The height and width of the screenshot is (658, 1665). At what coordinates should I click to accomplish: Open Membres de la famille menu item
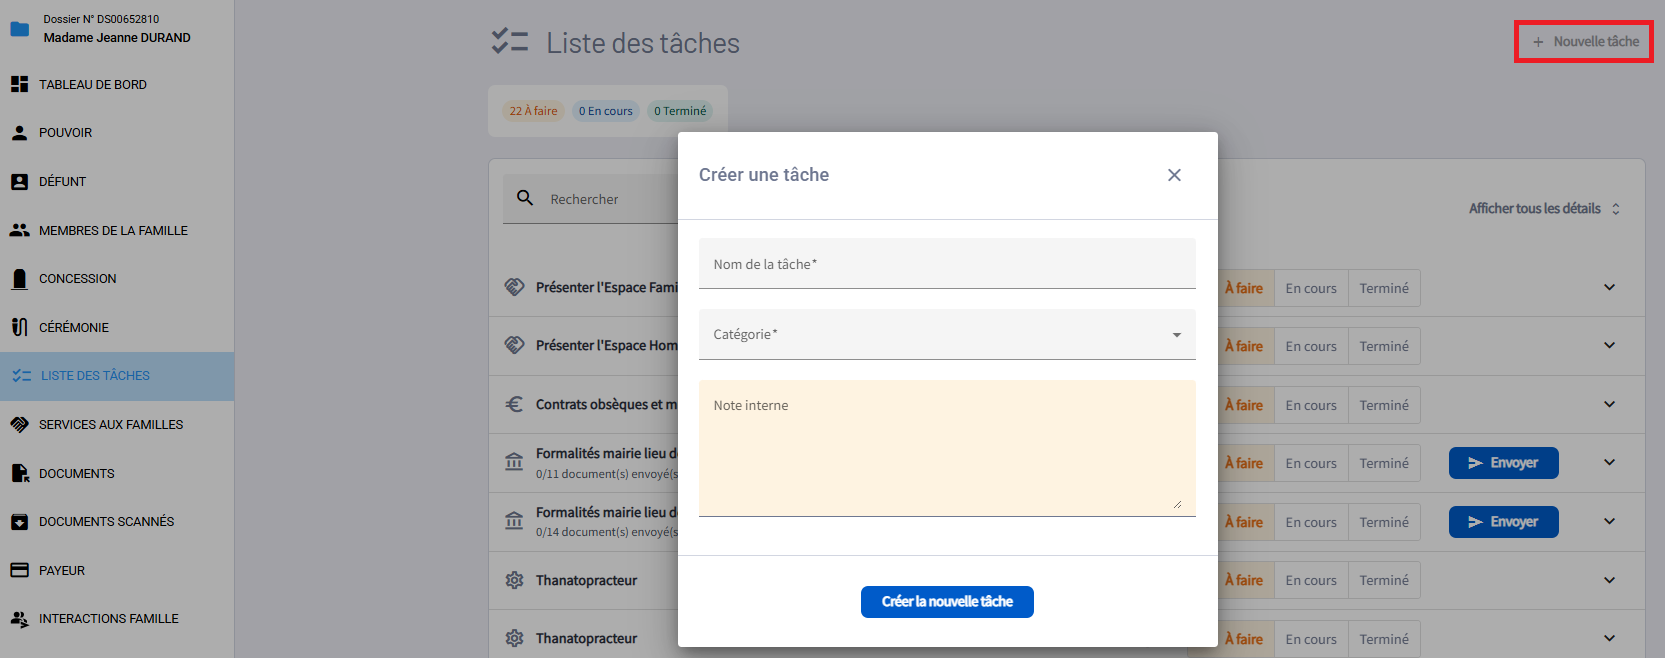tap(113, 230)
